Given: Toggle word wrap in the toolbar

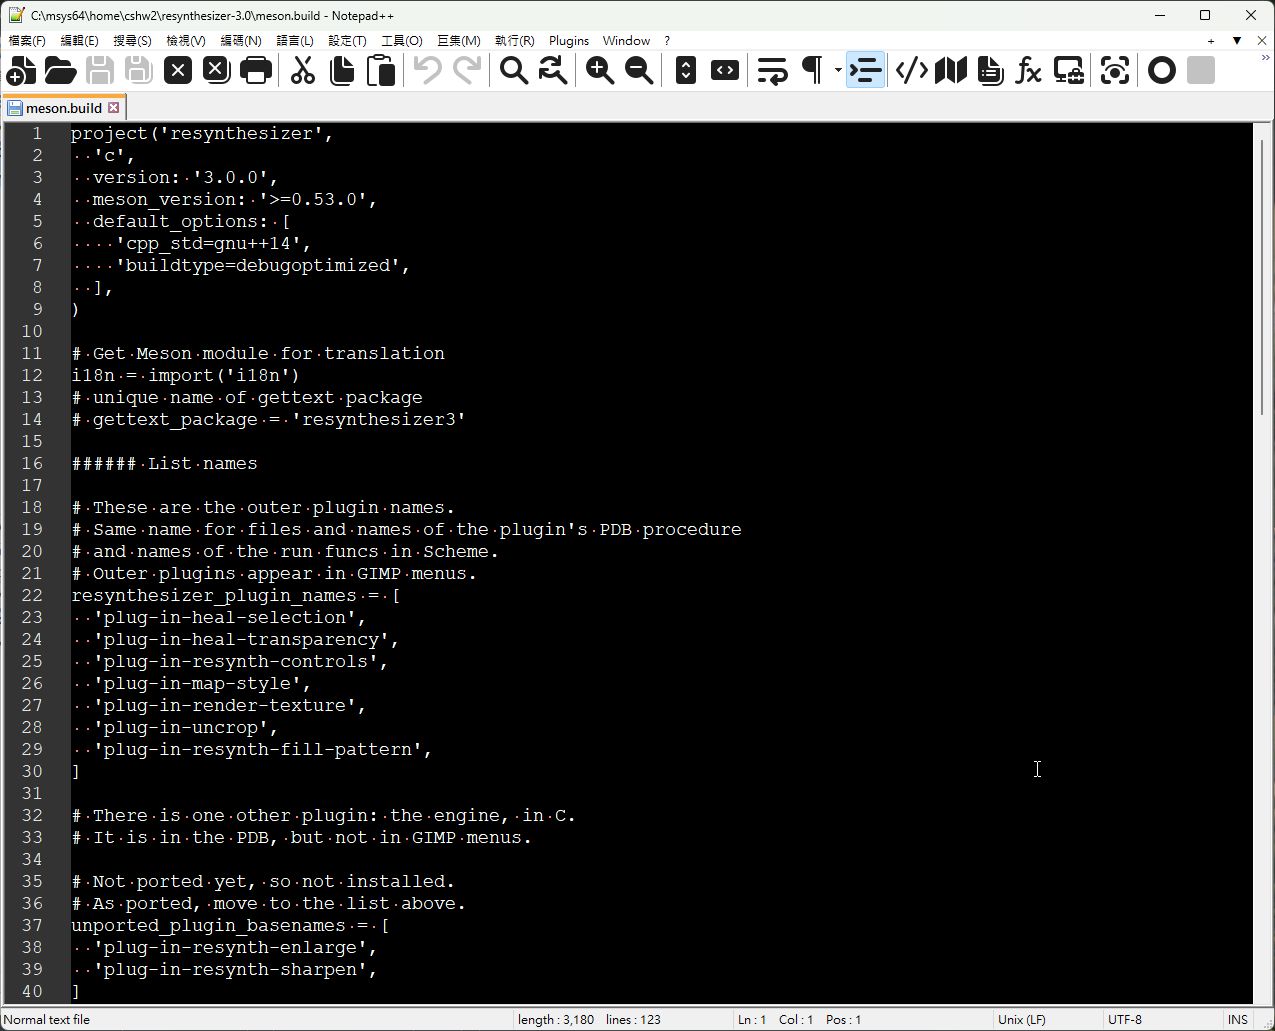Looking at the screenshot, I should [772, 70].
